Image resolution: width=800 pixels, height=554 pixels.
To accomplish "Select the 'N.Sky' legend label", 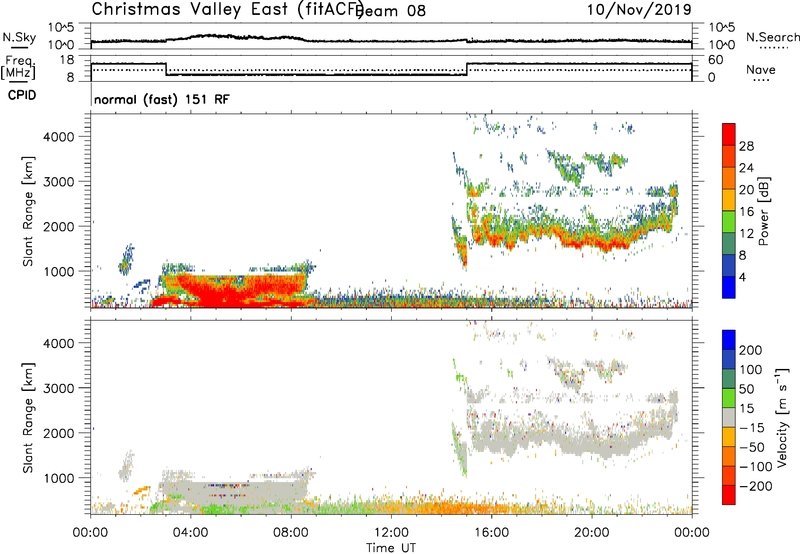I will pyautogui.click(x=19, y=37).
